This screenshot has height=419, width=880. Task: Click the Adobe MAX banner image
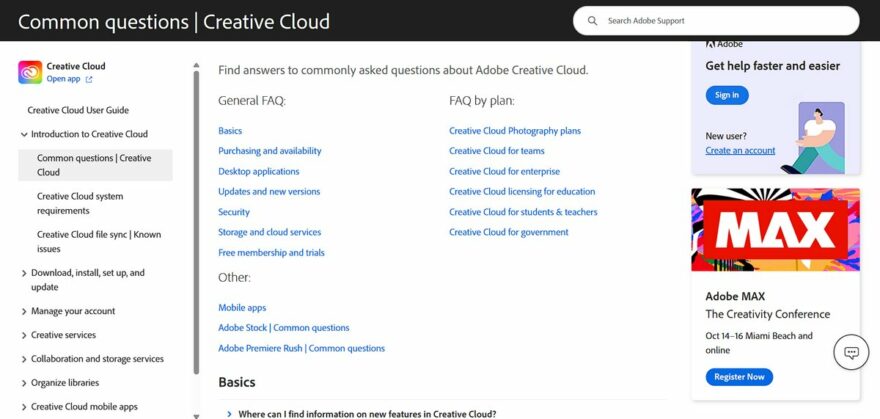(x=776, y=230)
